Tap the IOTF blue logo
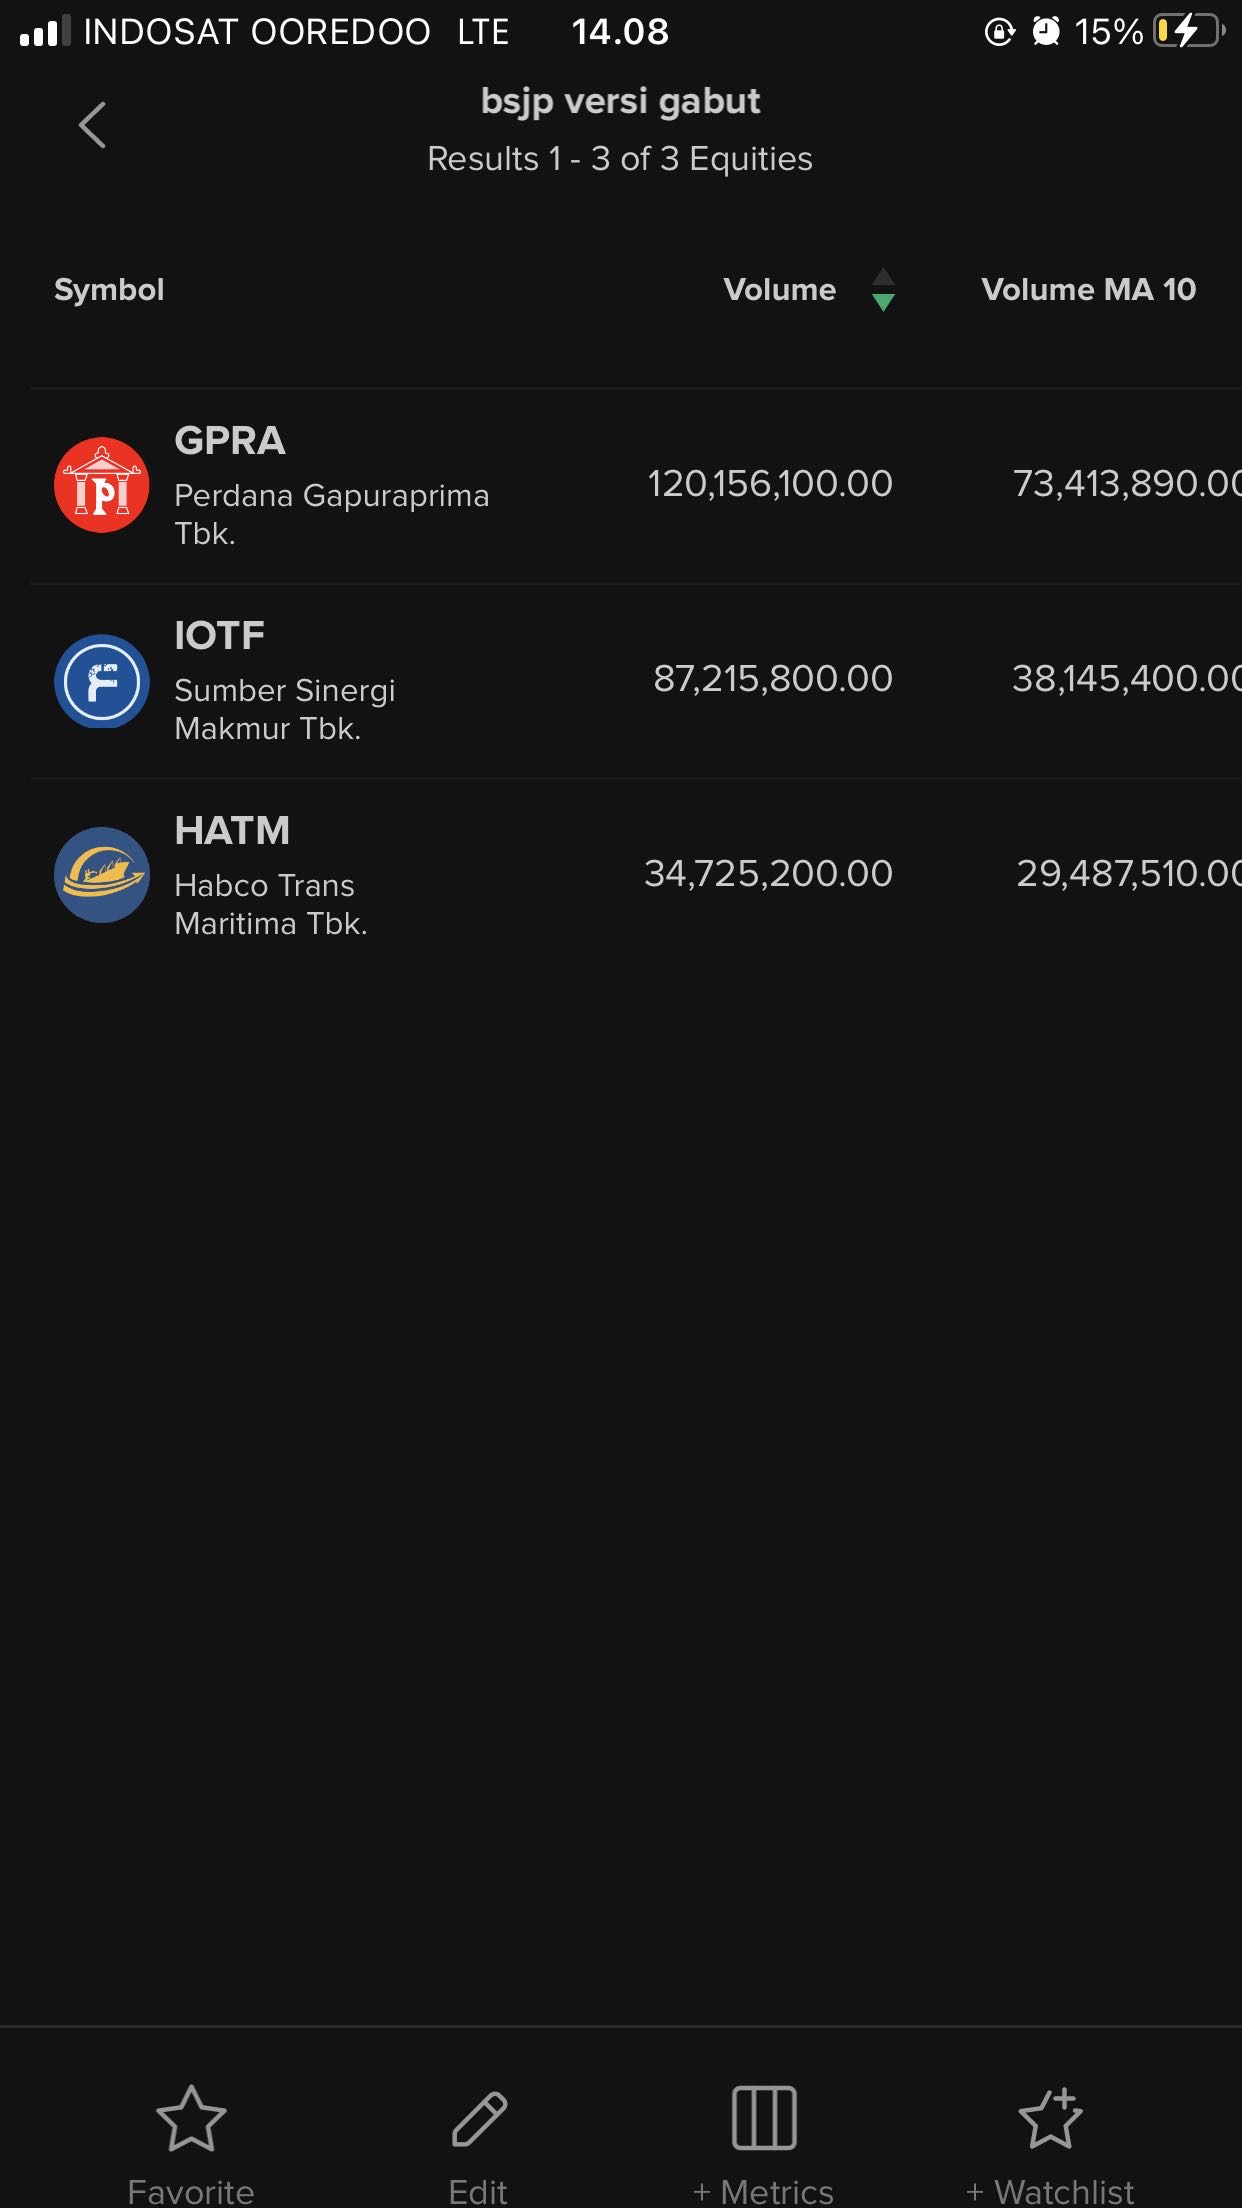Viewport: 1242px width, 2208px height. [x=102, y=681]
